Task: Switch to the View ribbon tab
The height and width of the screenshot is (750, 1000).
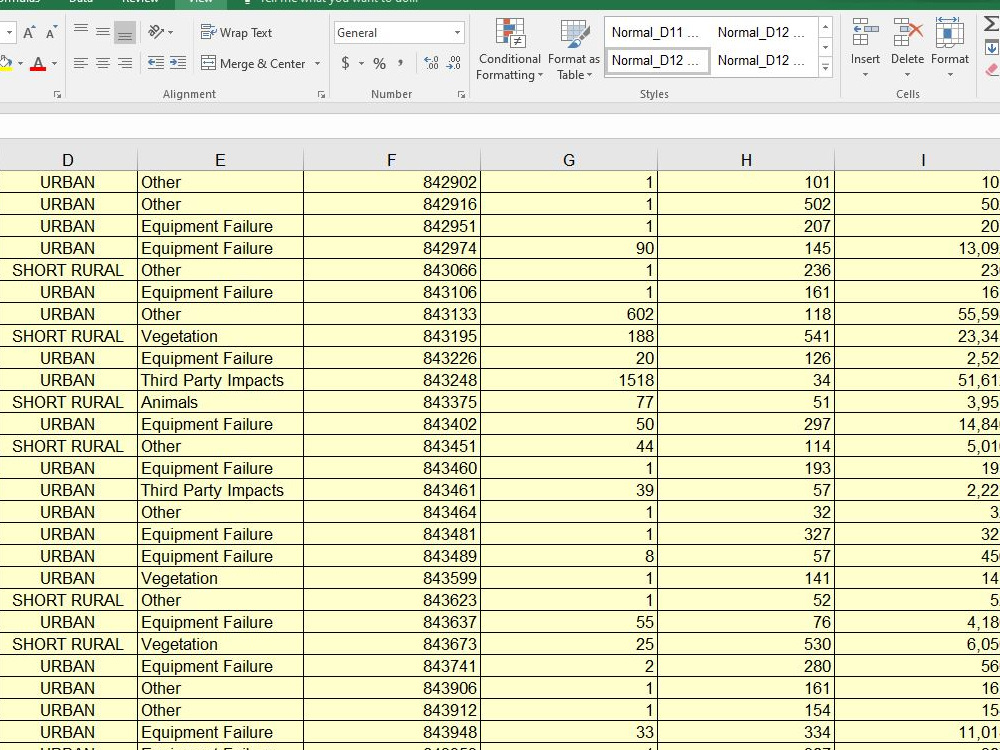Action: pos(201,2)
